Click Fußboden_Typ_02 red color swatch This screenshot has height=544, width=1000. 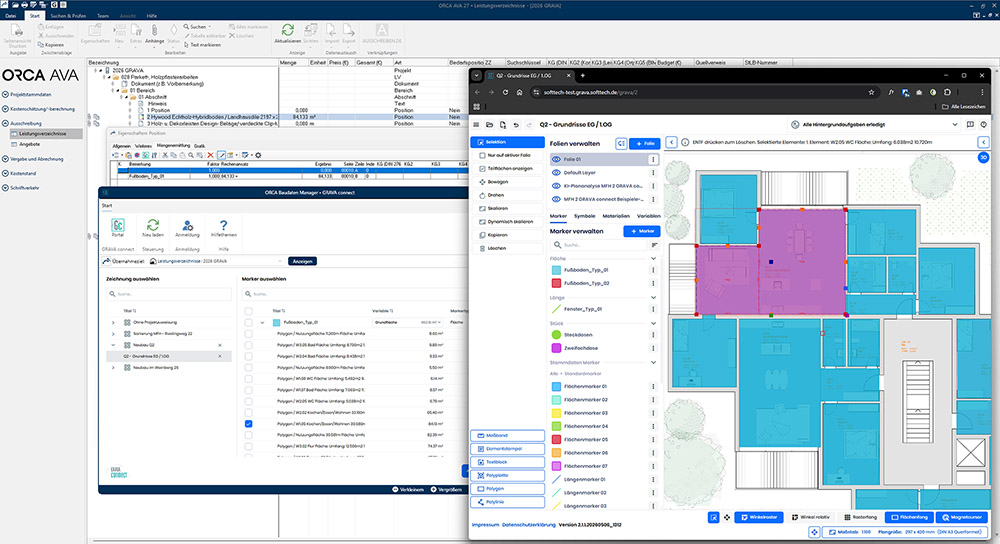pos(556,283)
